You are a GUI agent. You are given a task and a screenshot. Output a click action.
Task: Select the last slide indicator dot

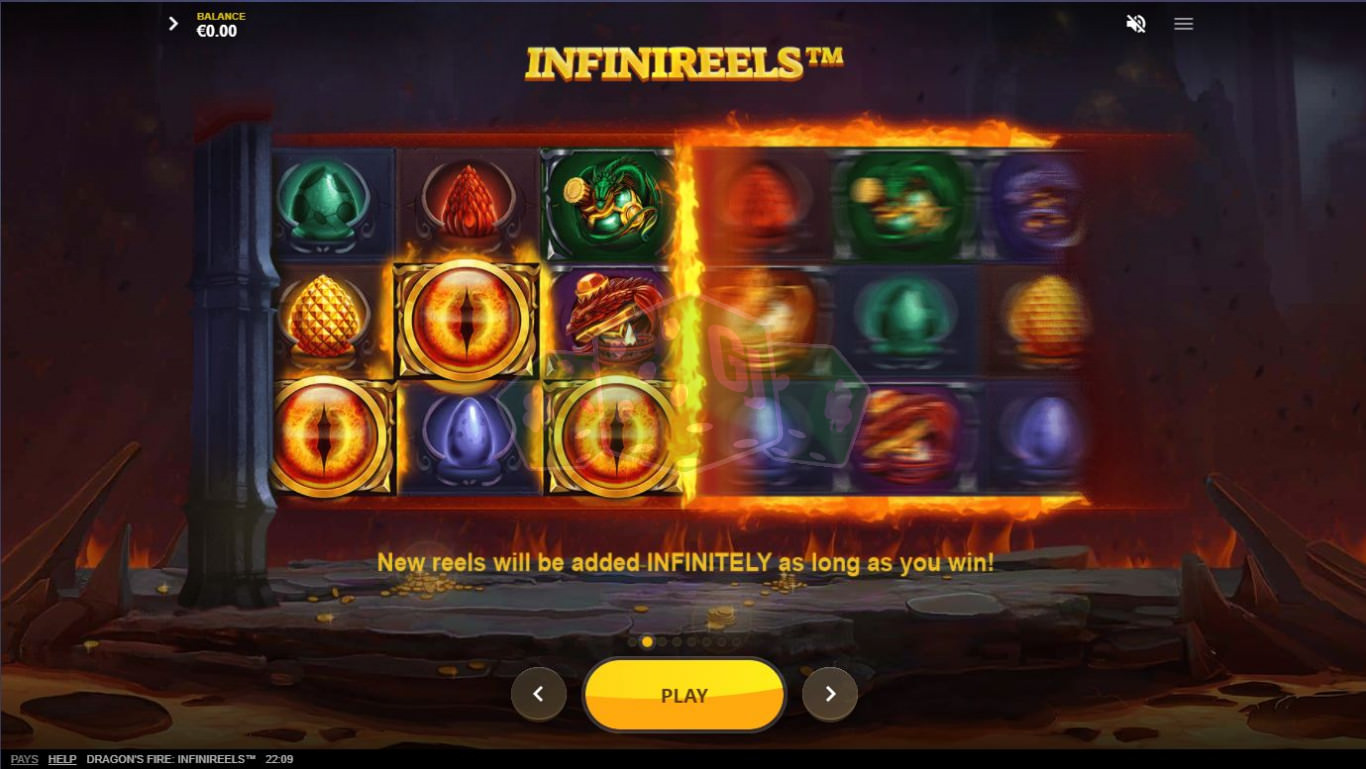(x=737, y=642)
